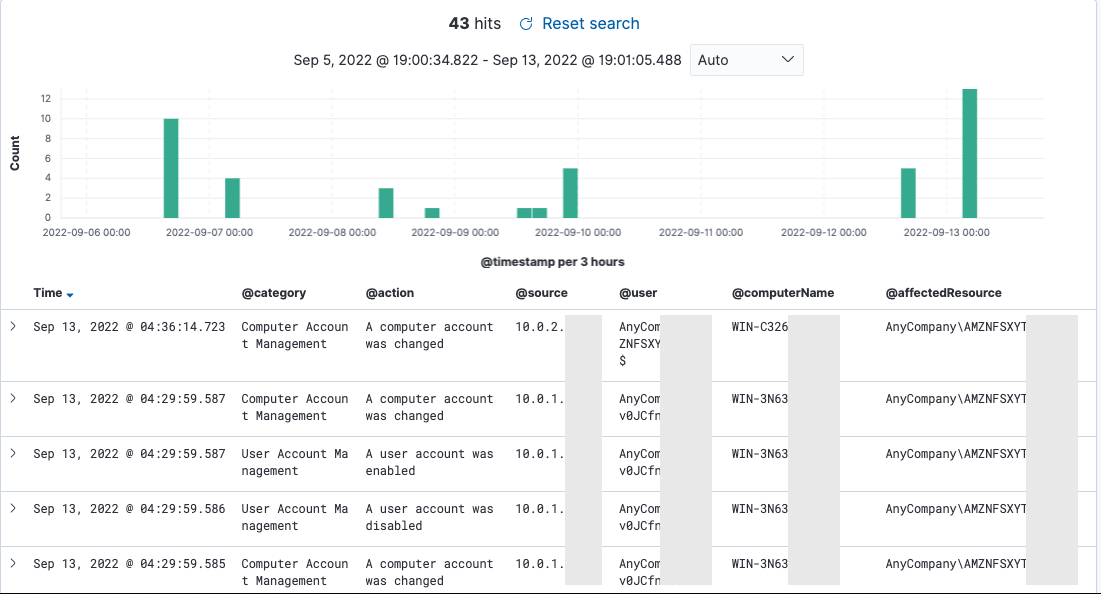Expand the first 04:29:59.587 computer account row
1101x594 pixels.
13,398
